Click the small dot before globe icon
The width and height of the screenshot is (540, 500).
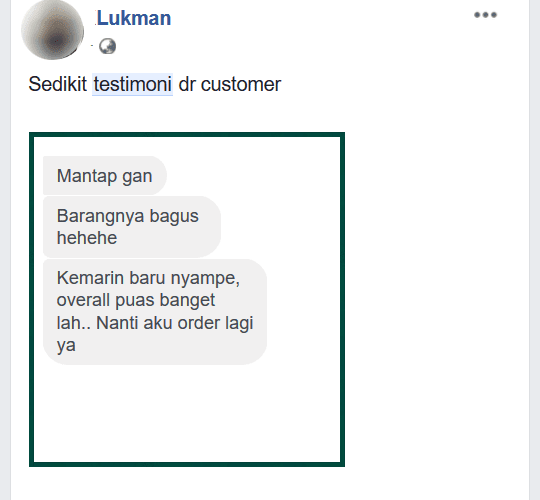(x=92, y=45)
